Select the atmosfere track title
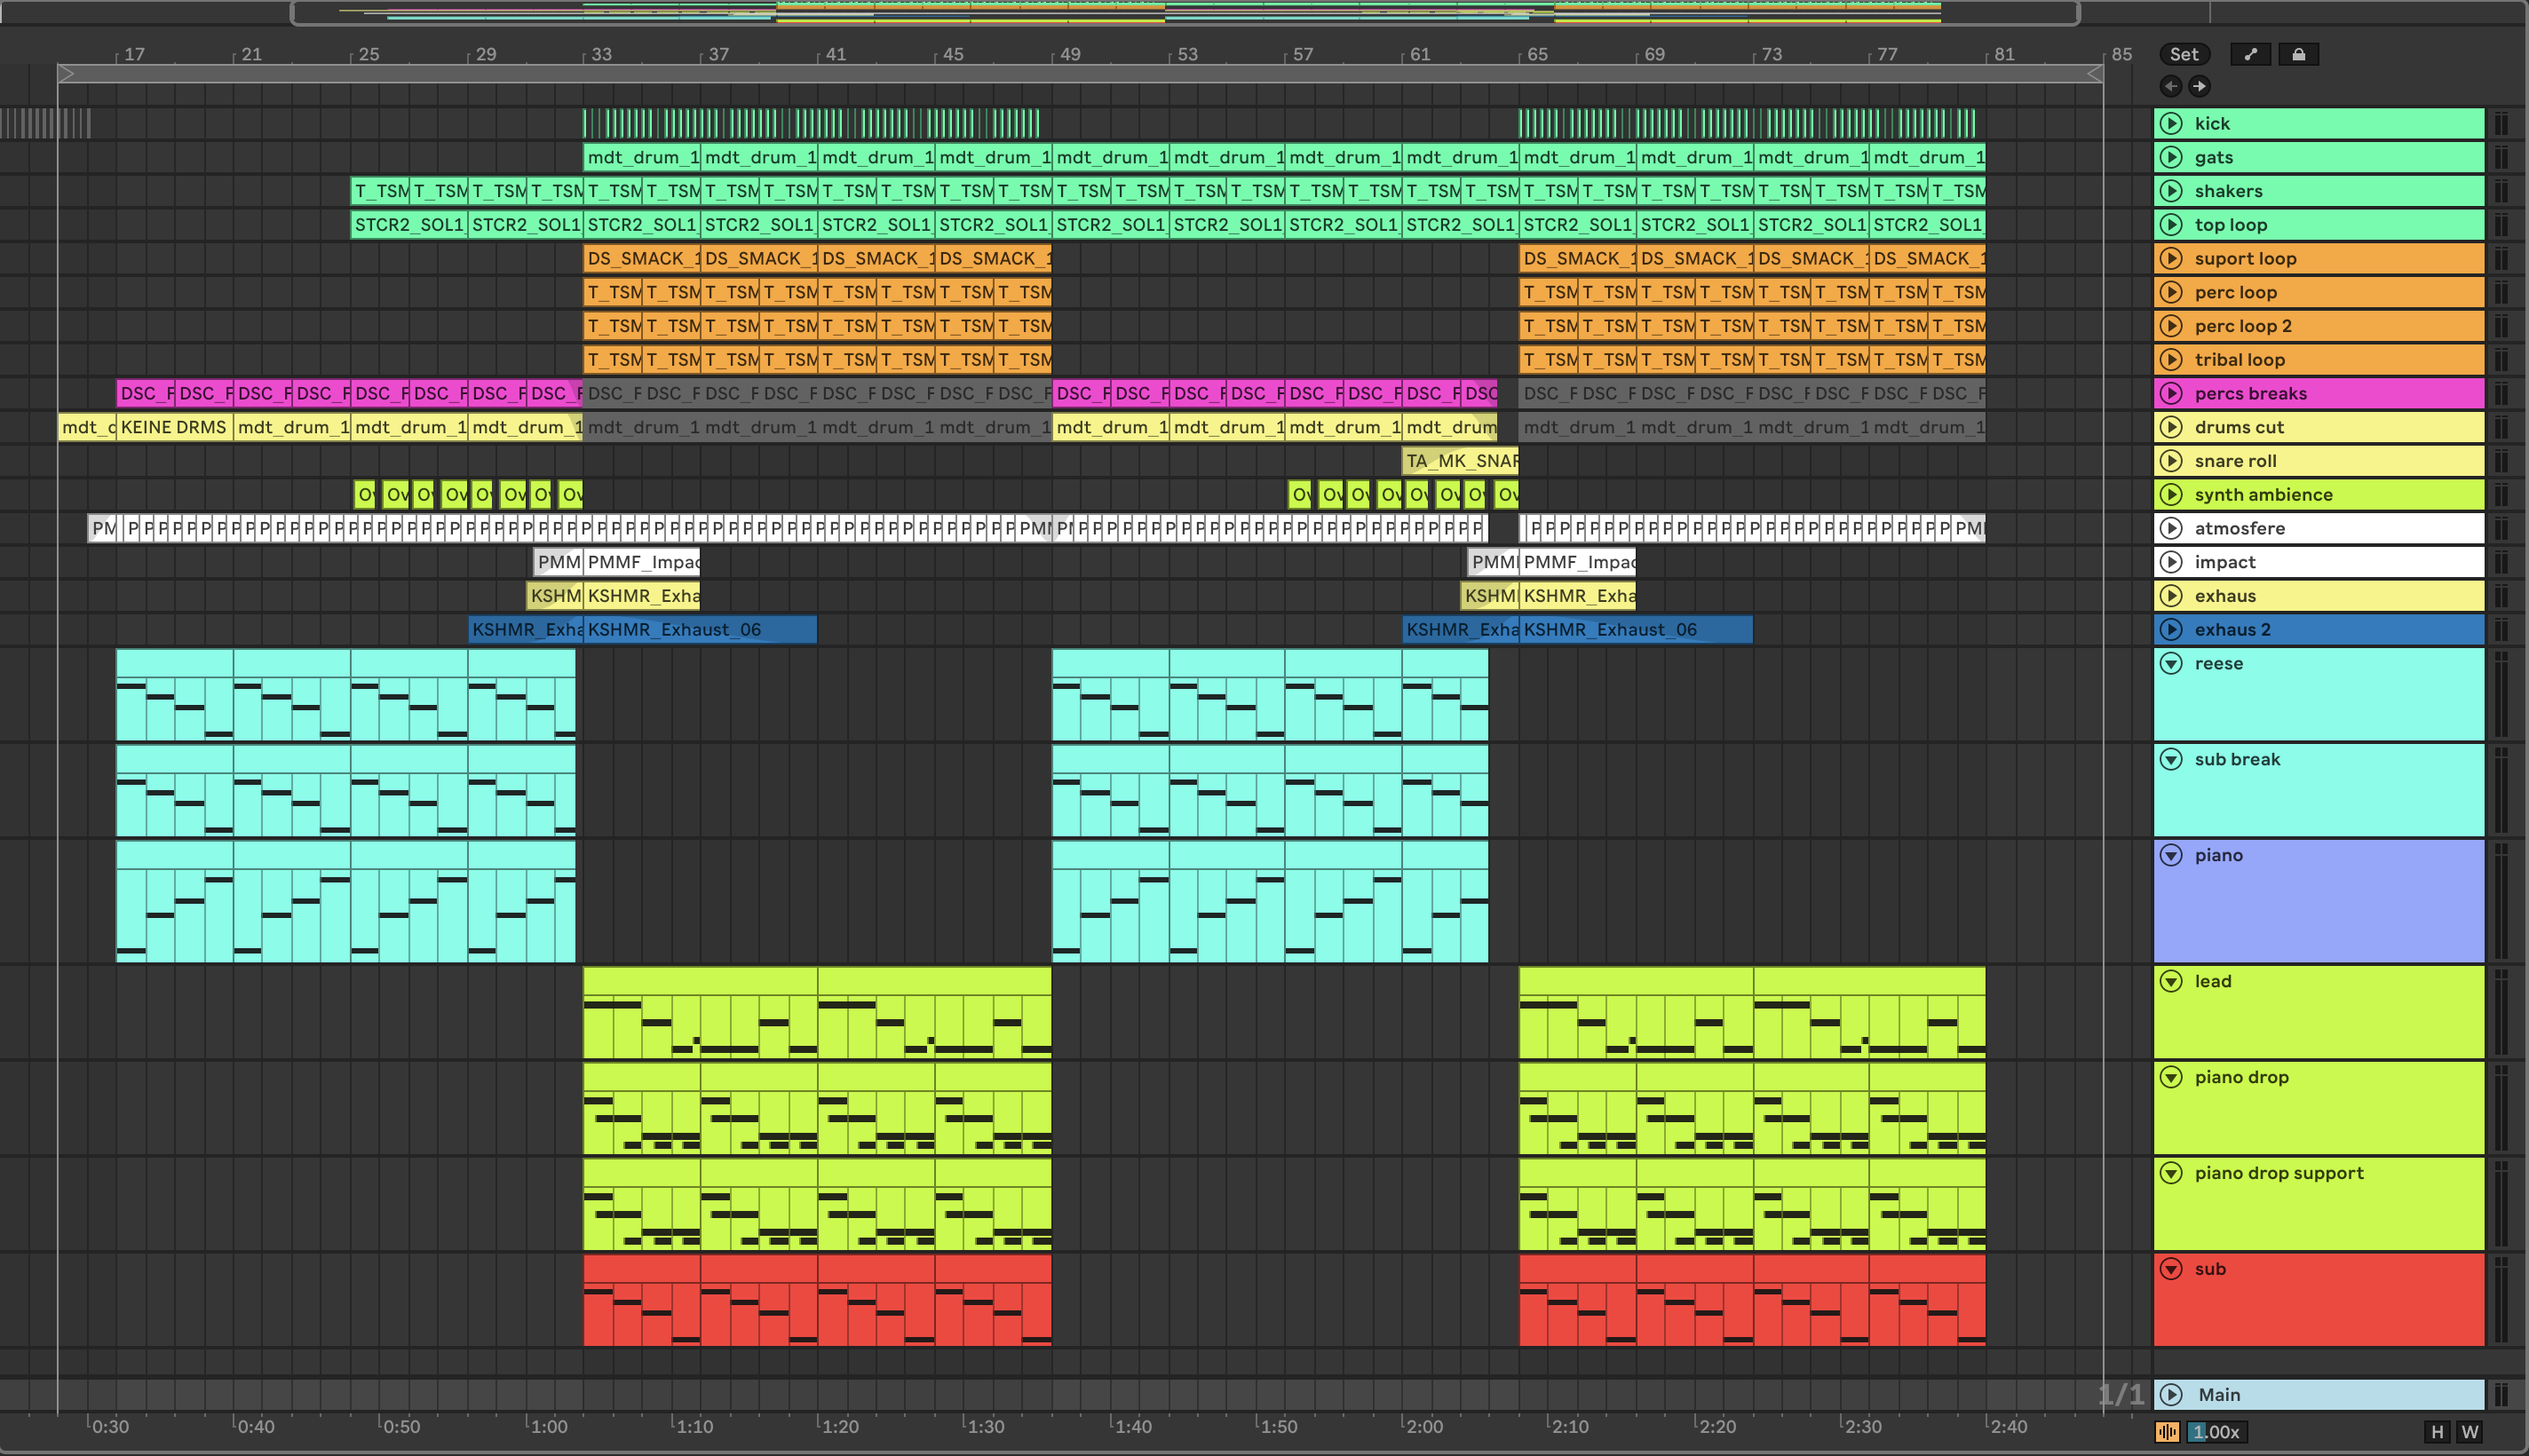Screen dimensions: 2529x1456 [2239, 529]
